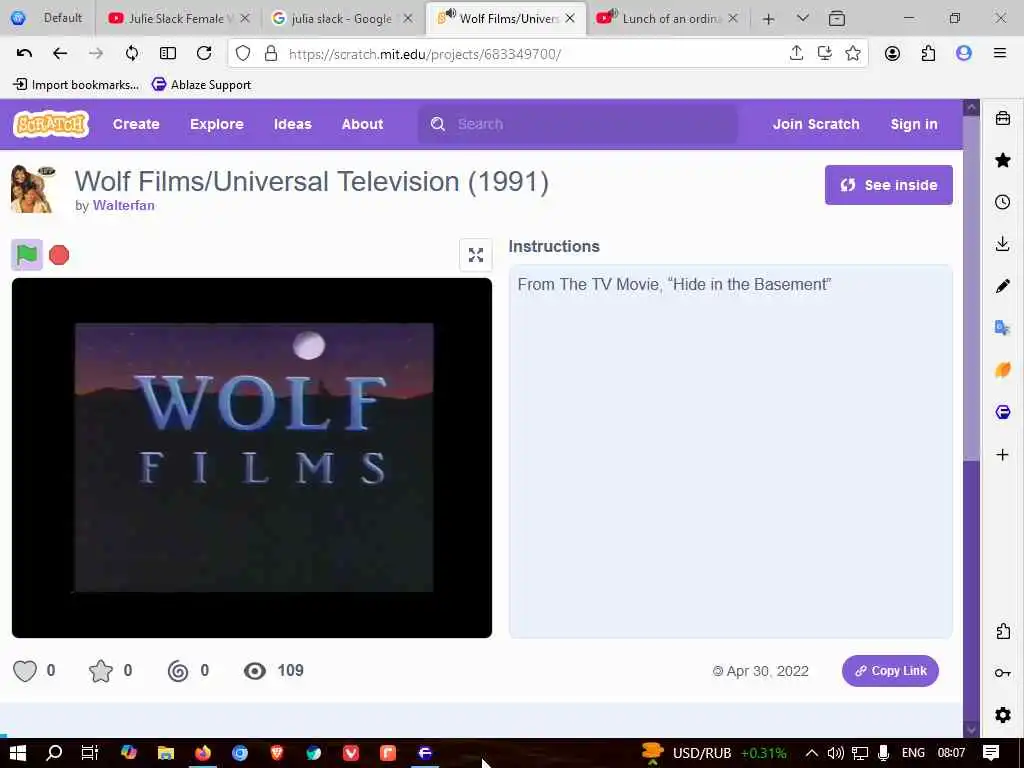This screenshot has height=768, width=1024.
Task: Open Walterfan's profile link
Action: click(x=124, y=205)
